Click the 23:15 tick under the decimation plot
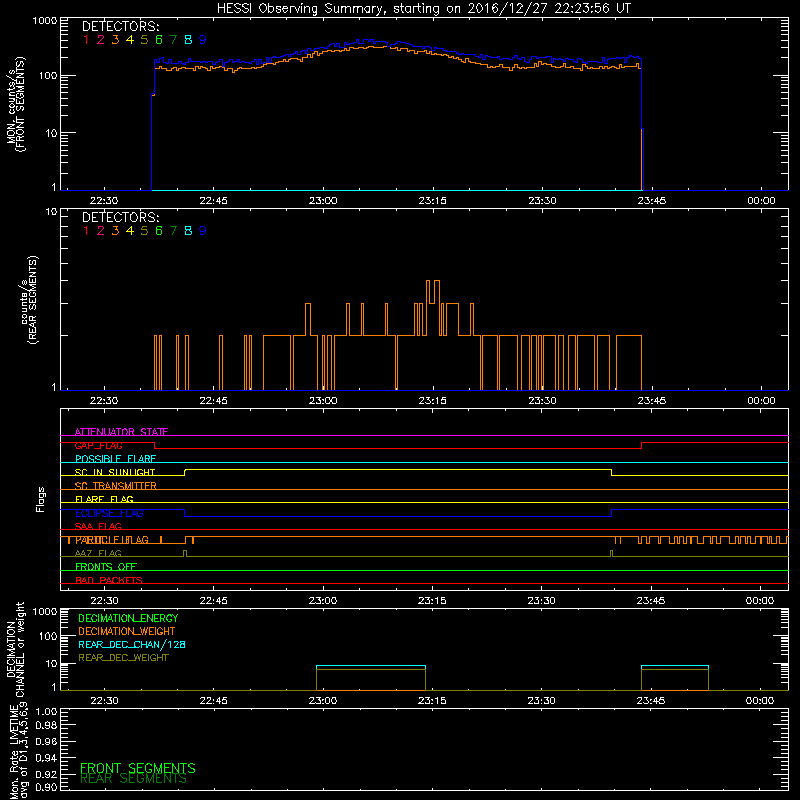The height and width of the screenshot is (800, 800). coord(432,701)
